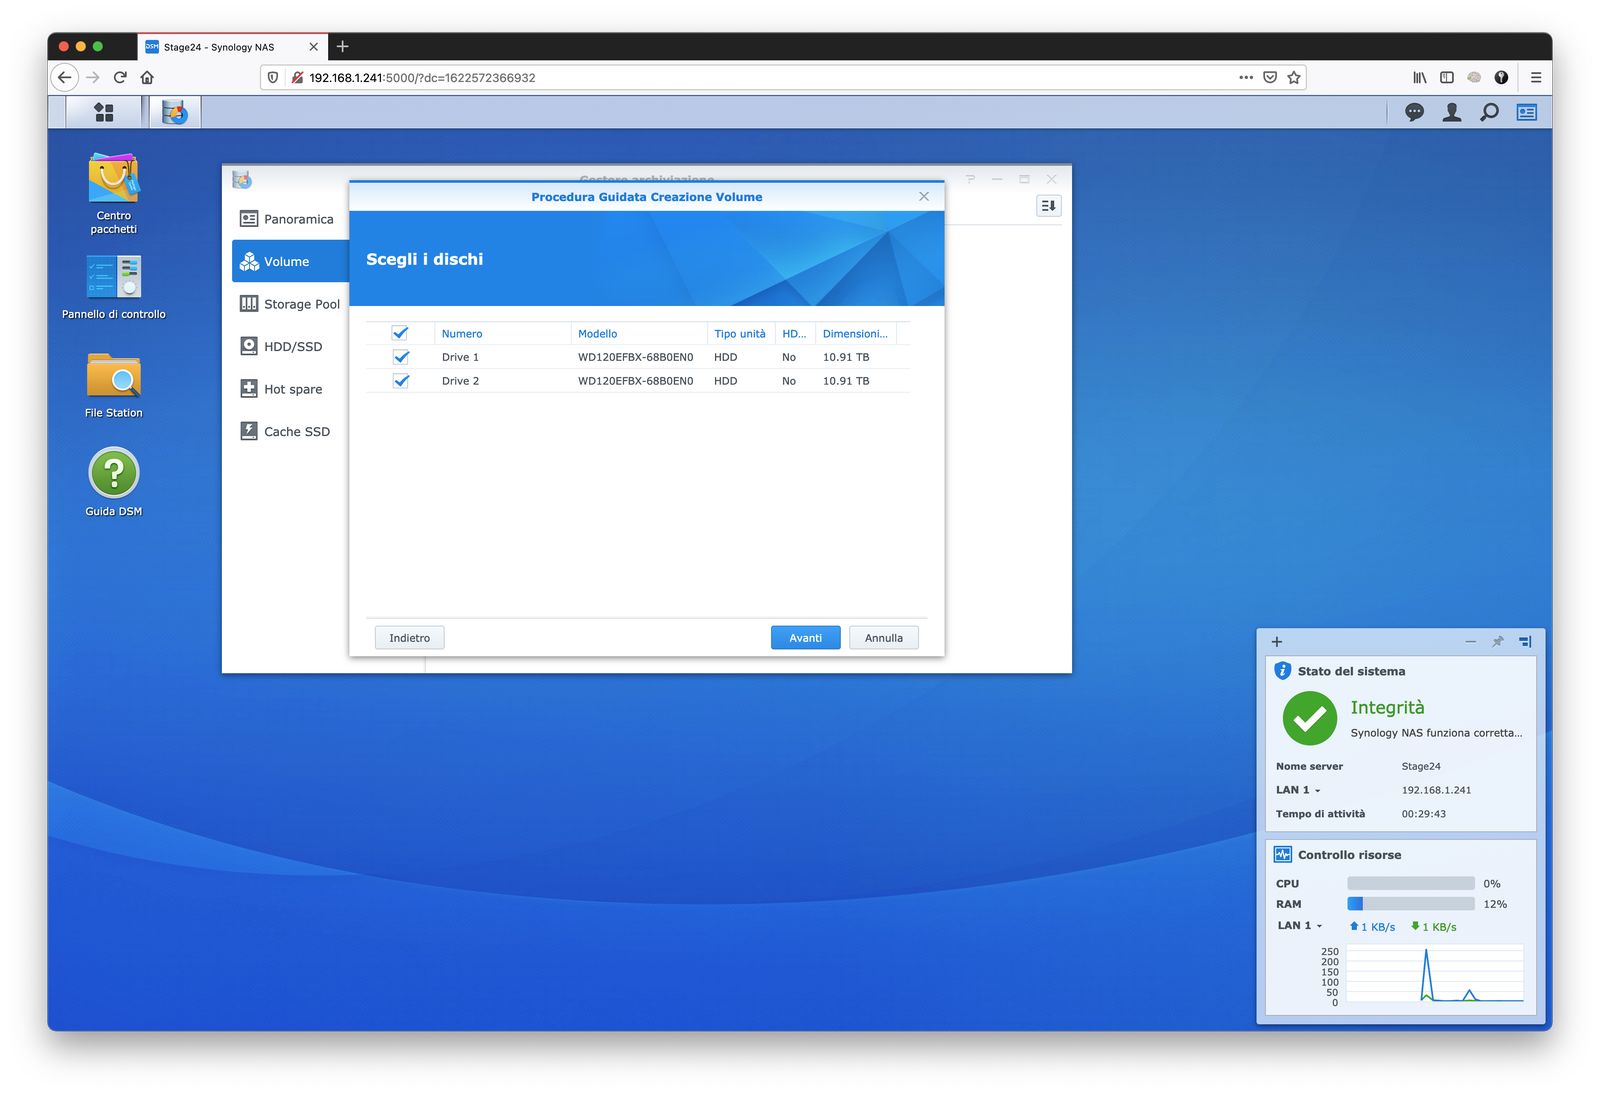Screen dimensions: 1600x1094
Task: Click the 192.168.1.241 LAN address value
Action: point(1436,790)
